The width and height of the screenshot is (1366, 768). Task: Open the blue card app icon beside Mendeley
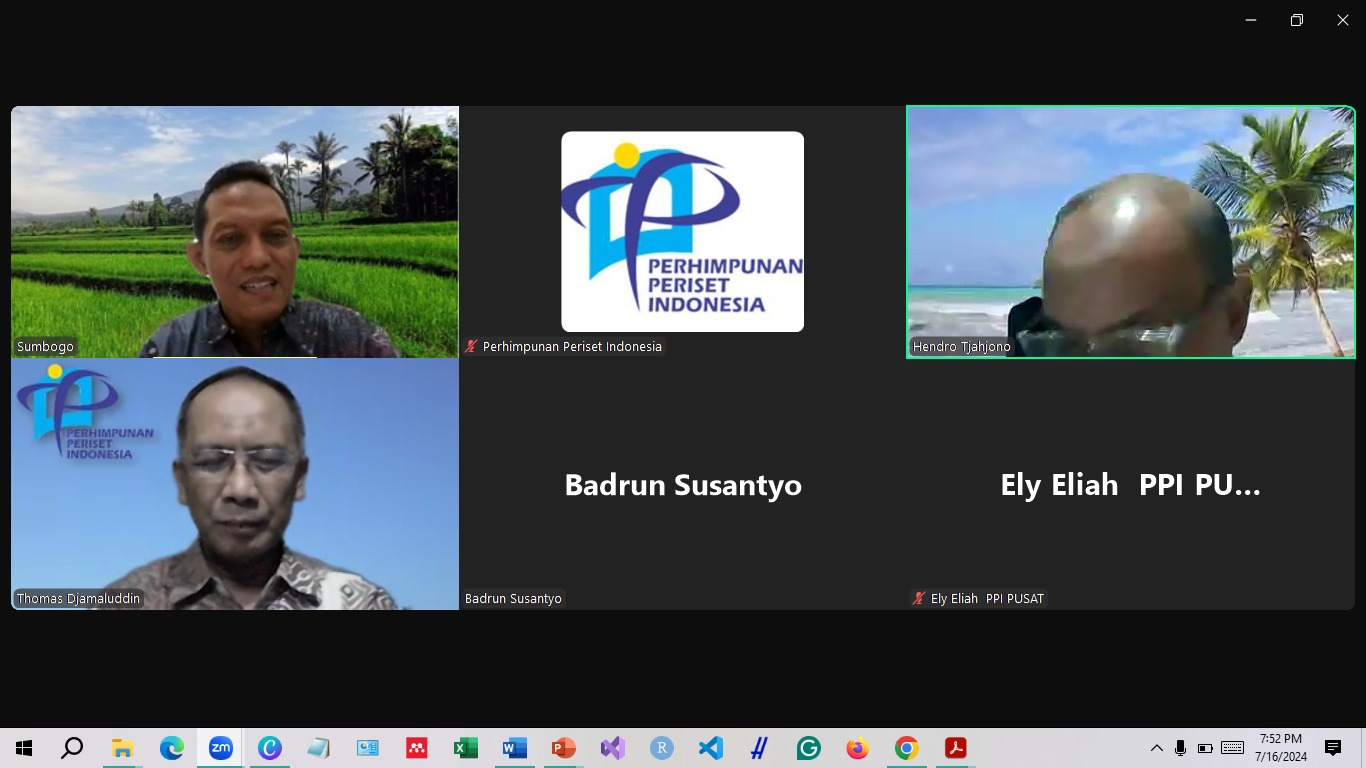pos(367,748)
